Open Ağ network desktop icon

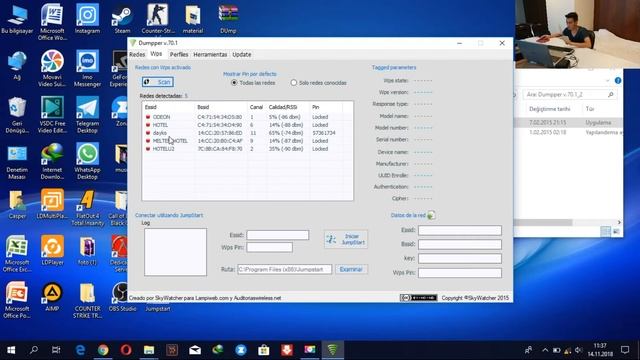pos(17,65)
